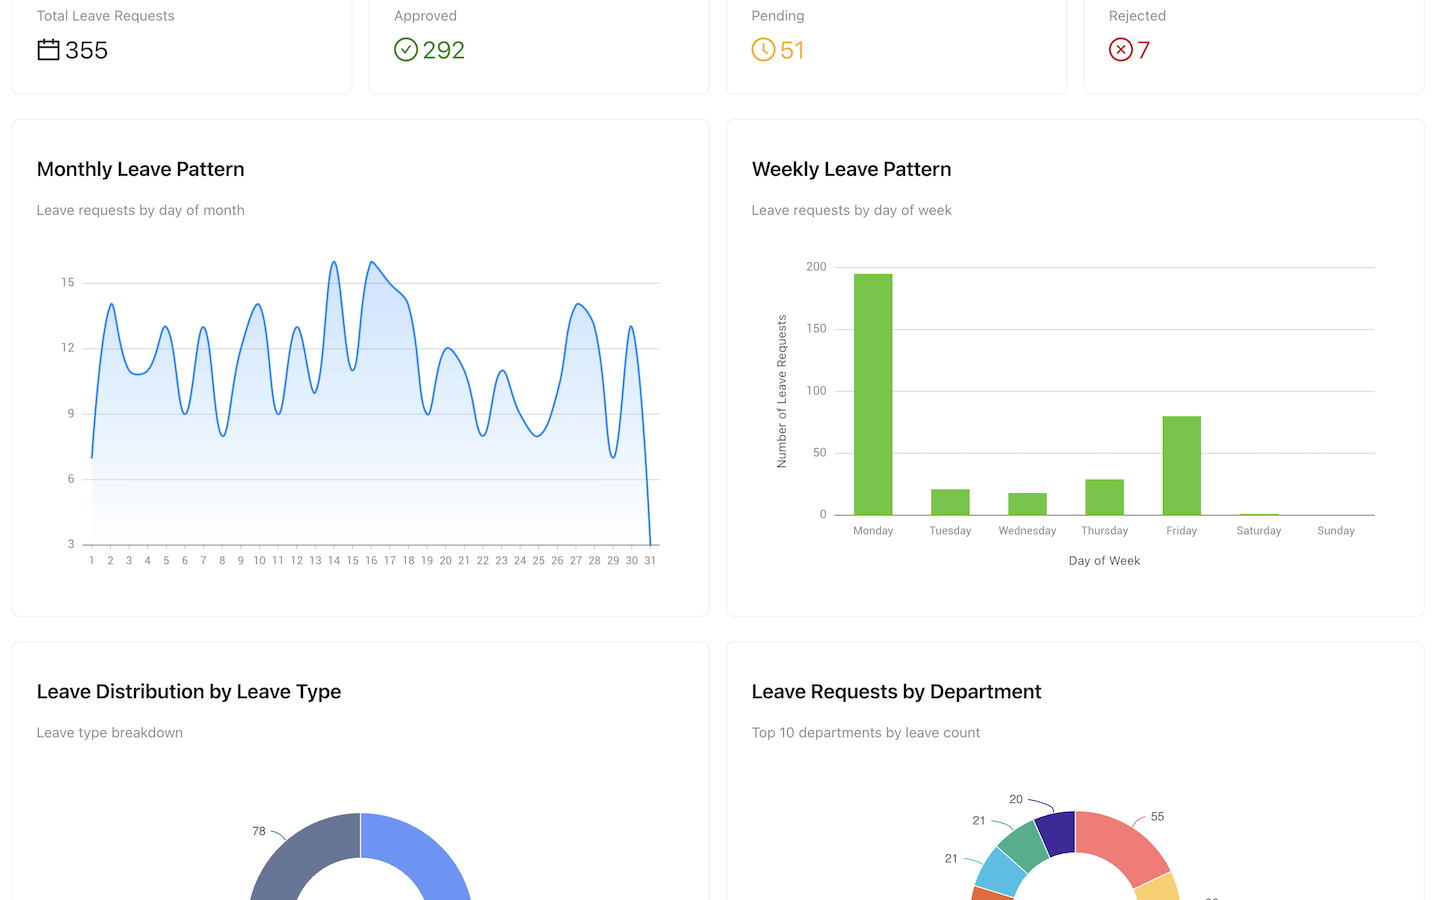Click the green department segment labeled 21
1440x900 pixels.
(x=1024, y=846)
